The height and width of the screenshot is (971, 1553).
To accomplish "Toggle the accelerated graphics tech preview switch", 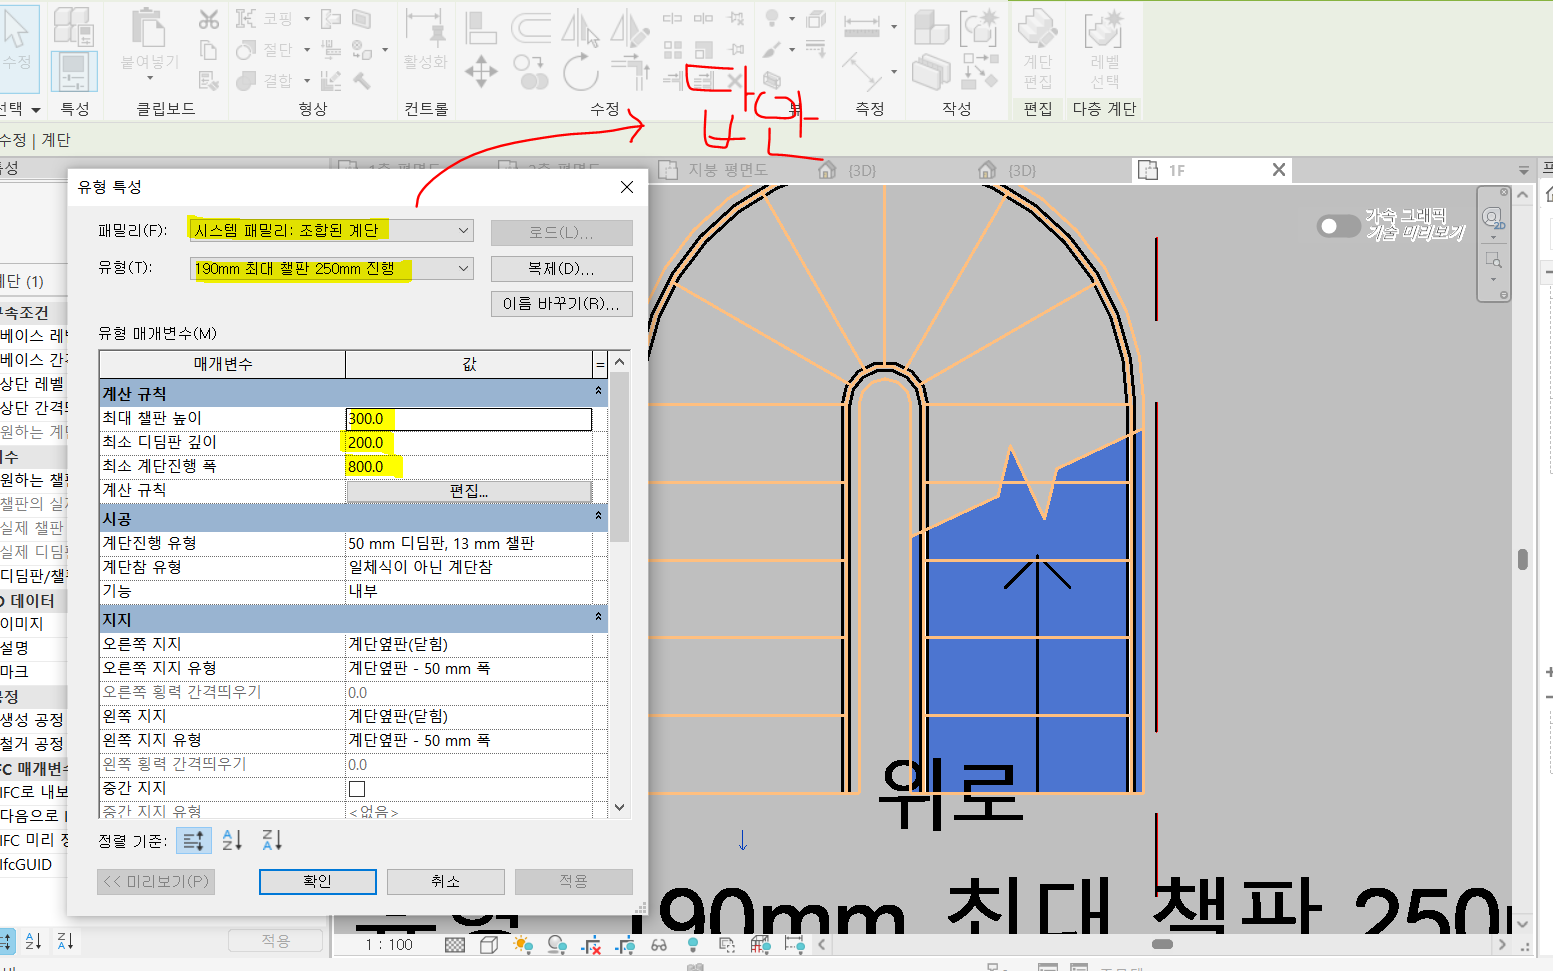I will point(1337,226).
